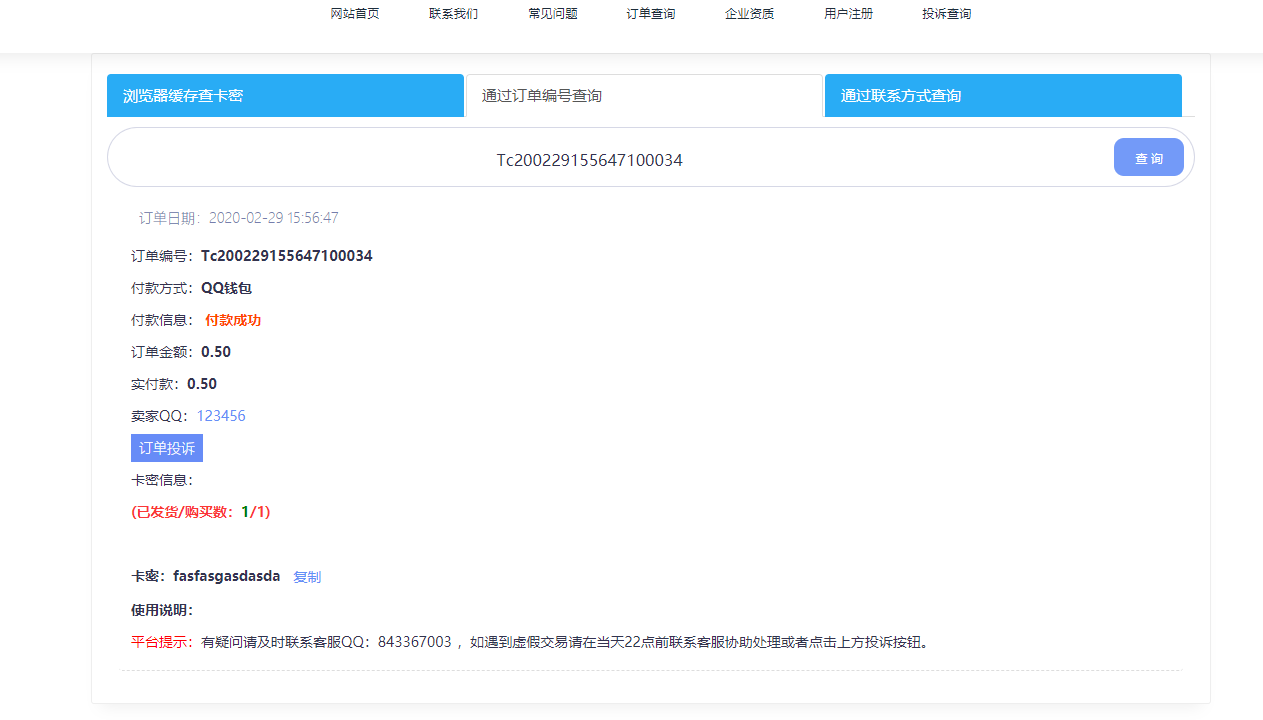This screenshot has height=720, width=1263.
Task: Click the 付款成功 payment status text
Action: tap(233, 320)
